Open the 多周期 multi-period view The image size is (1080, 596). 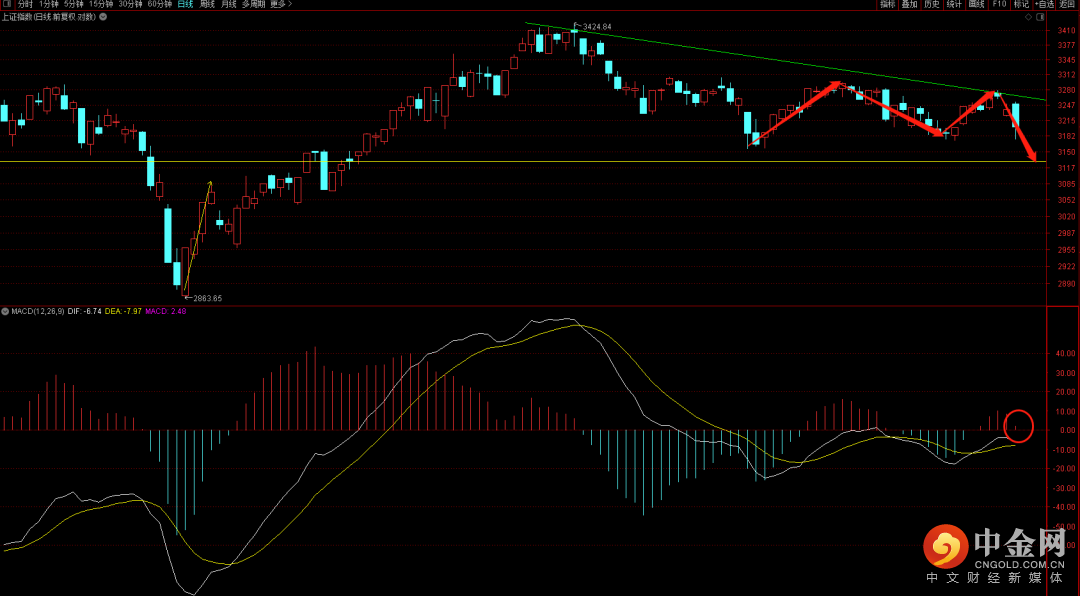click(x=253, y=4)
